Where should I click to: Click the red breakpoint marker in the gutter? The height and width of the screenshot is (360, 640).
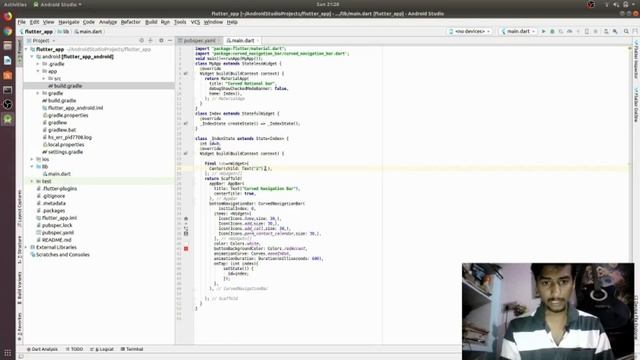point(186,249)
